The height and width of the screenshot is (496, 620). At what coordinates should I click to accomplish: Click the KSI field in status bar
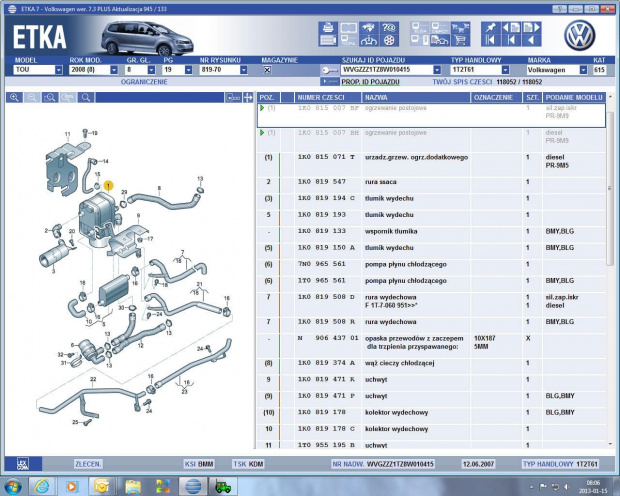199,464
